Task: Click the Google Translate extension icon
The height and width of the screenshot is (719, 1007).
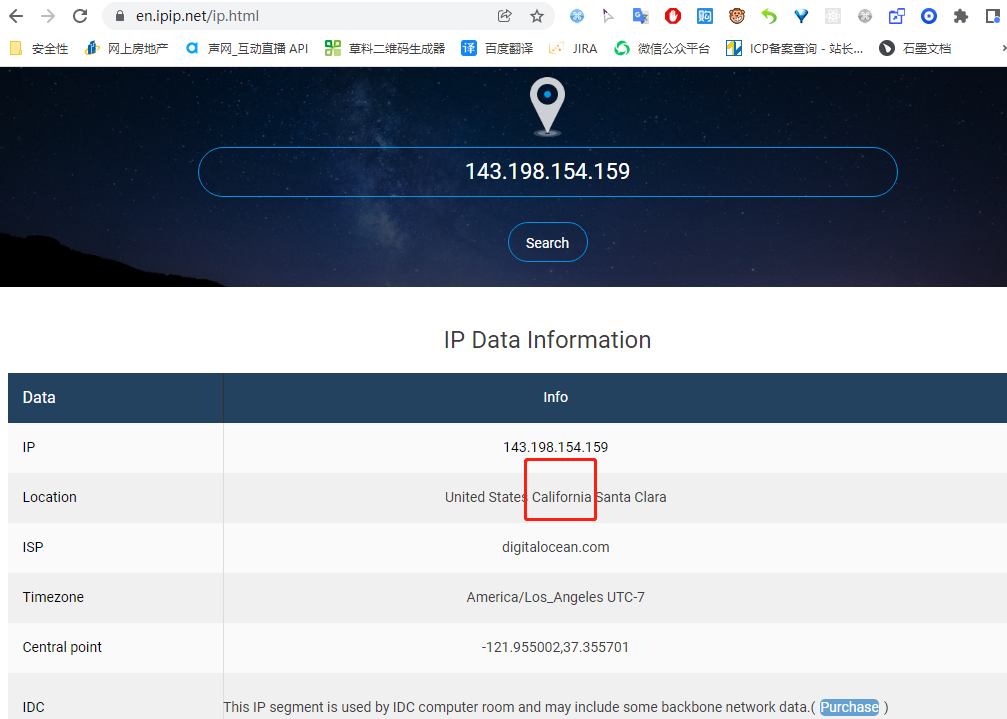Action: coord(640,16)
